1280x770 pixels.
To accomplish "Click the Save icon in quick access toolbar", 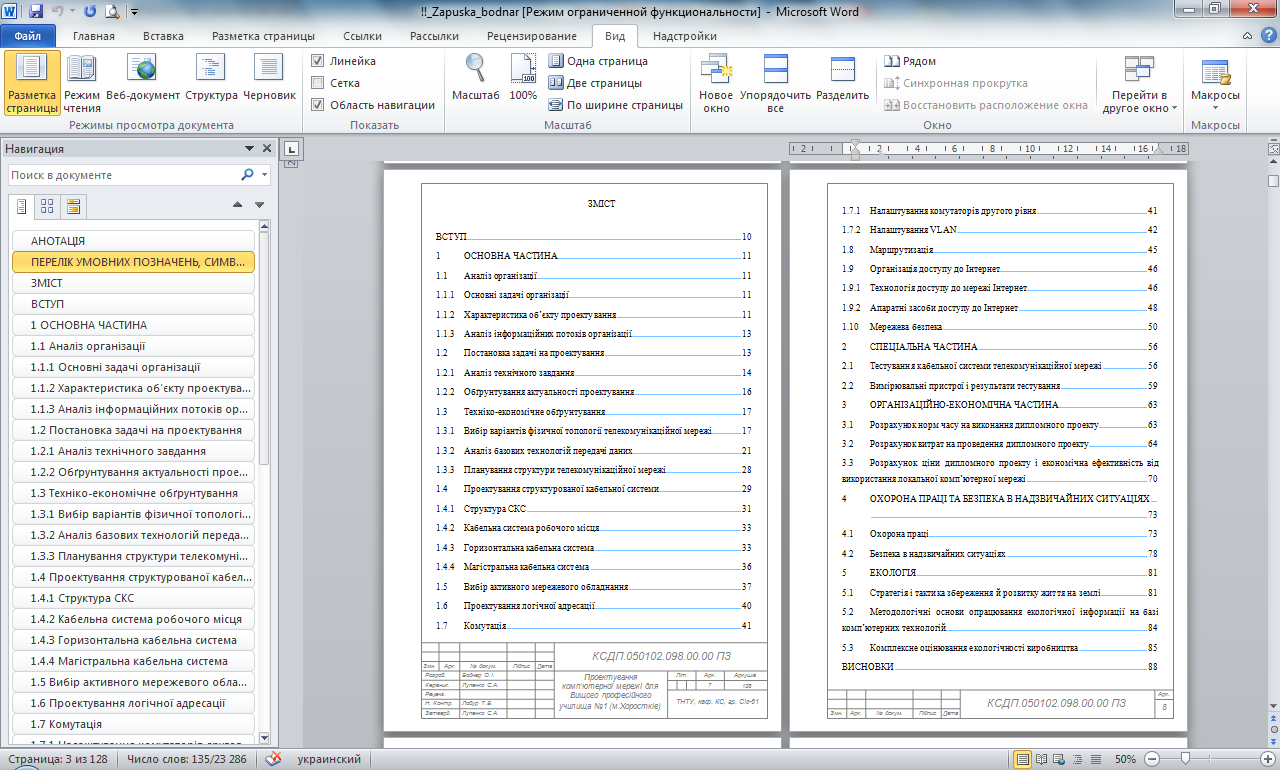I will pos(36,12).
